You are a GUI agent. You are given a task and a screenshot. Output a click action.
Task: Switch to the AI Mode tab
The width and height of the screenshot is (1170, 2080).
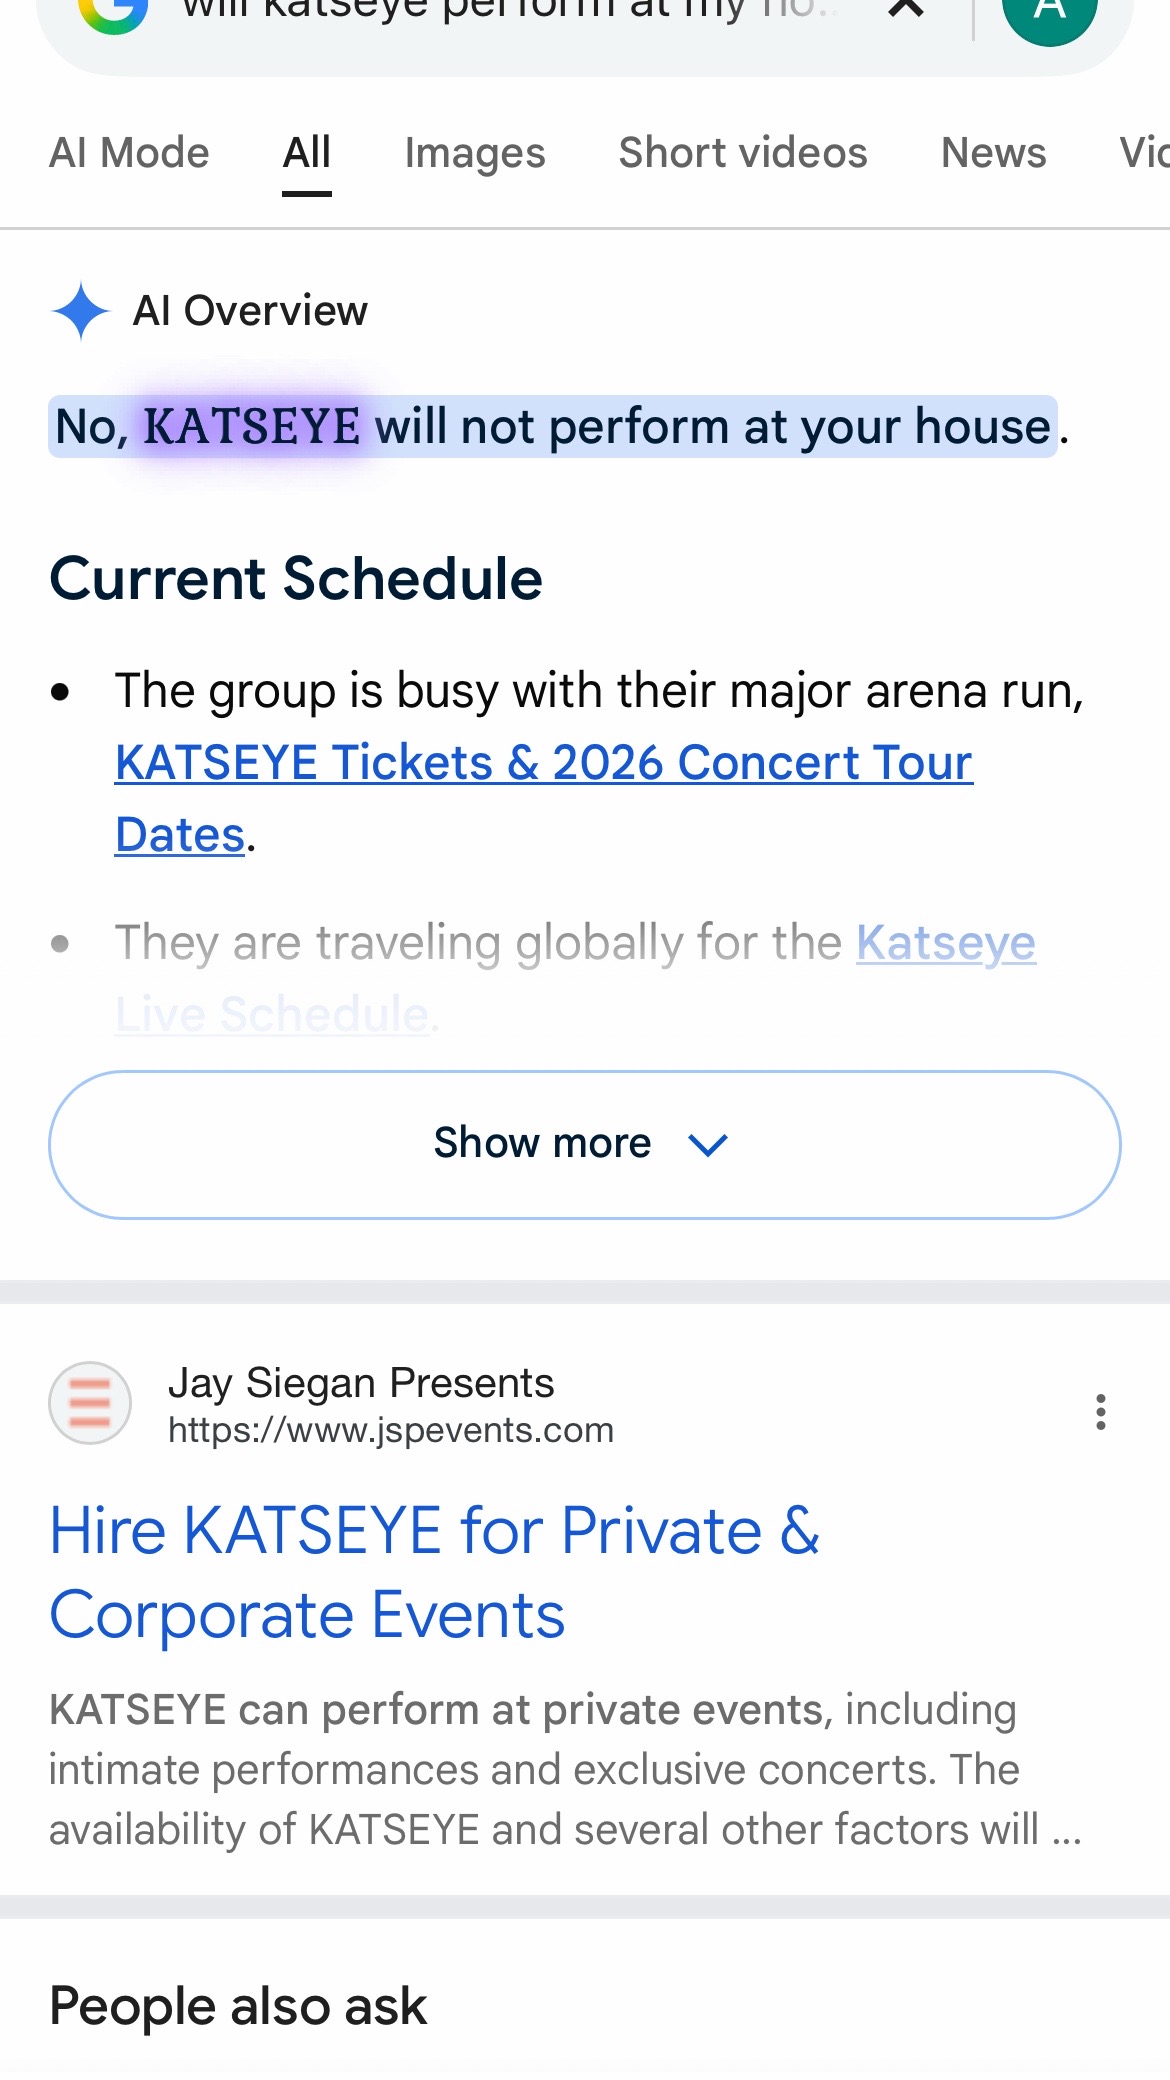(129, 153)
